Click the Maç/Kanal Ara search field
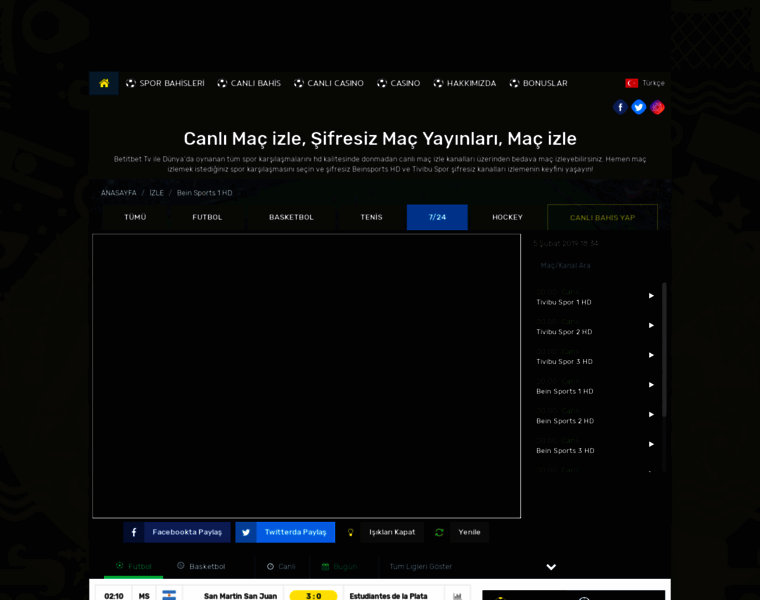760x600 pixels. [x=596, y=266]
